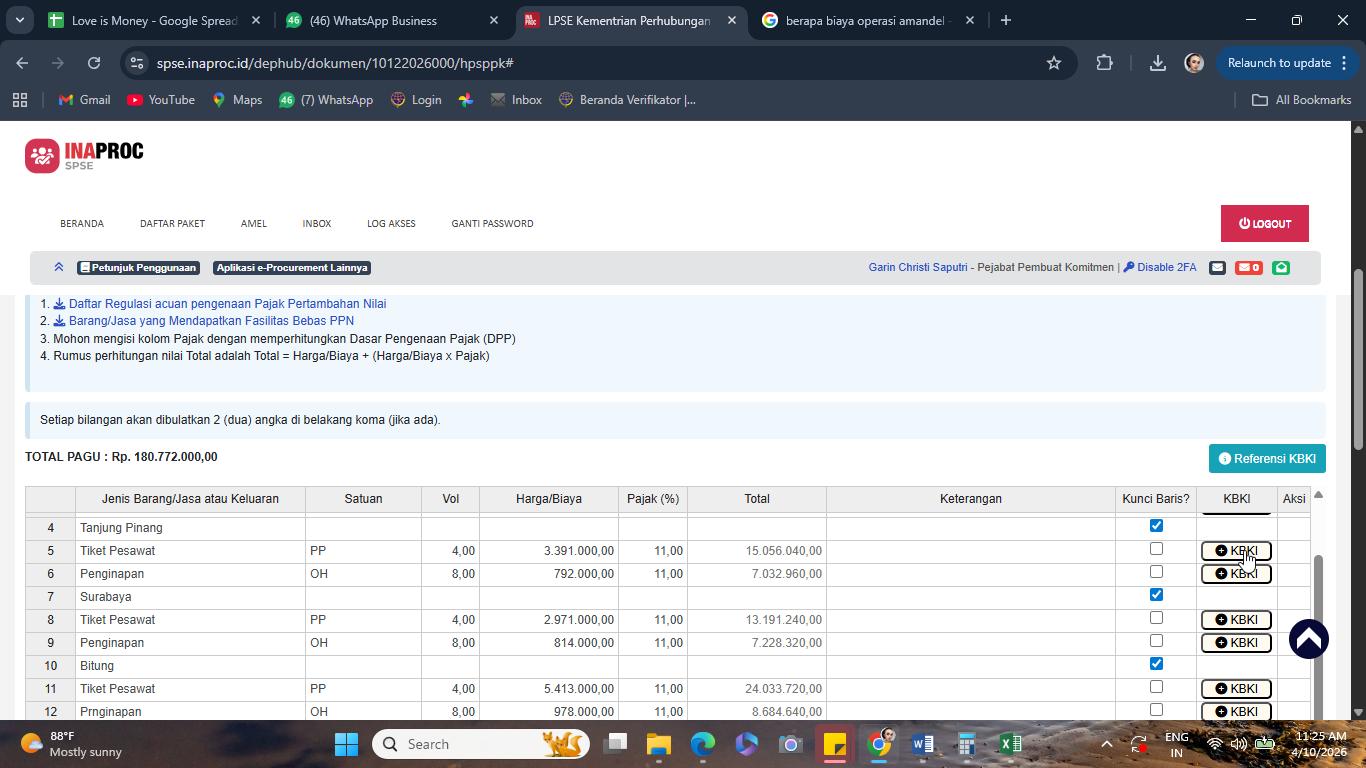The height and width of the screenshot is (768, 1366).
Task: Open the dark envelope inbox icon
Action: (1217, 267)
